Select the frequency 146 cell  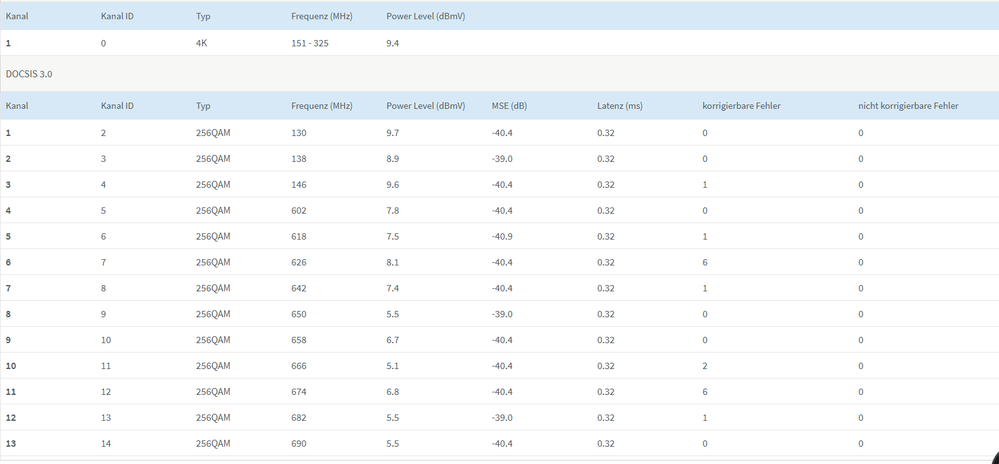click(x=299, y=185)
